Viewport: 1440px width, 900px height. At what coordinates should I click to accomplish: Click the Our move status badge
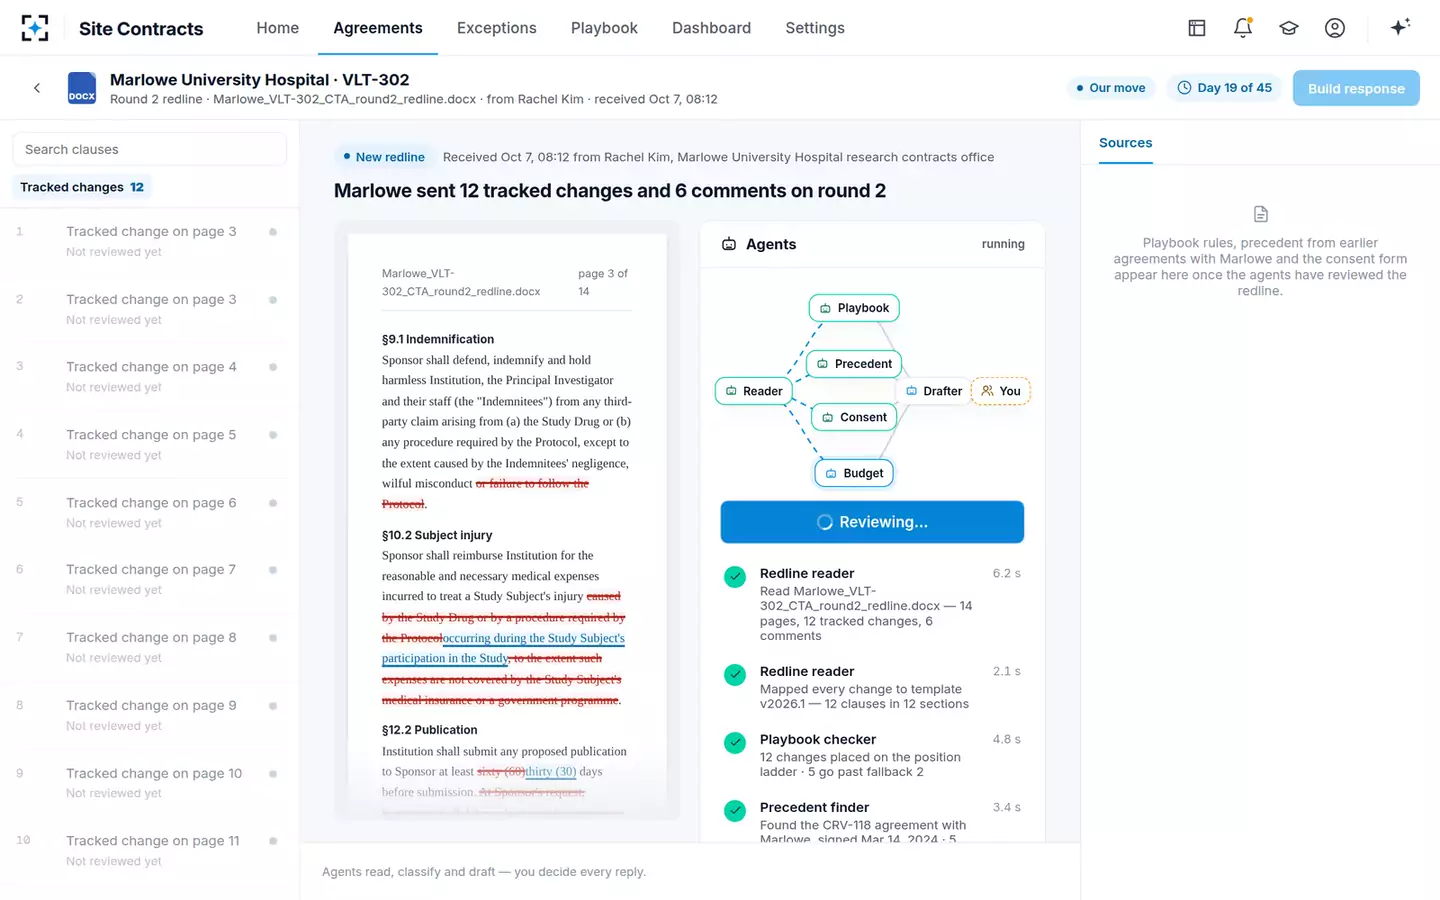[x=1111, y=88]
